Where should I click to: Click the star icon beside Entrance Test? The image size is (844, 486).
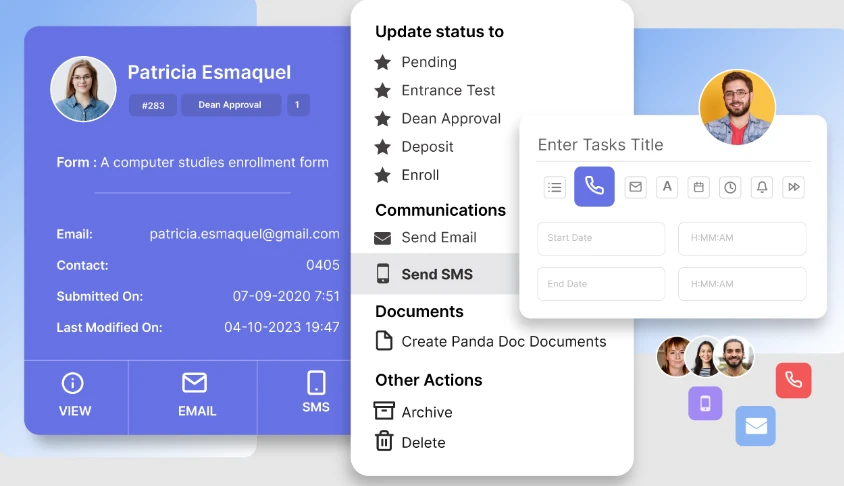(383, 90)
